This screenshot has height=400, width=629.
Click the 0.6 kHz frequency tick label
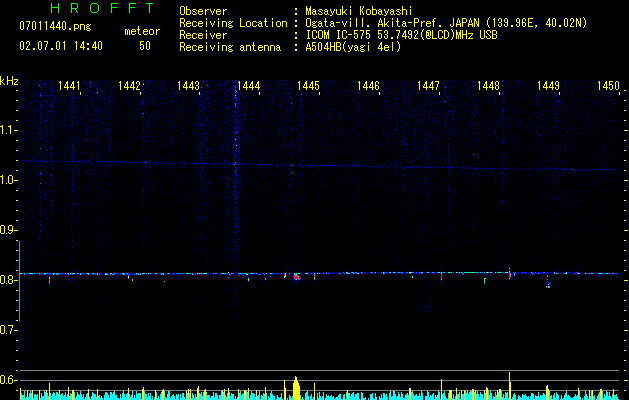pyautogui.click(x=8, y=380)
